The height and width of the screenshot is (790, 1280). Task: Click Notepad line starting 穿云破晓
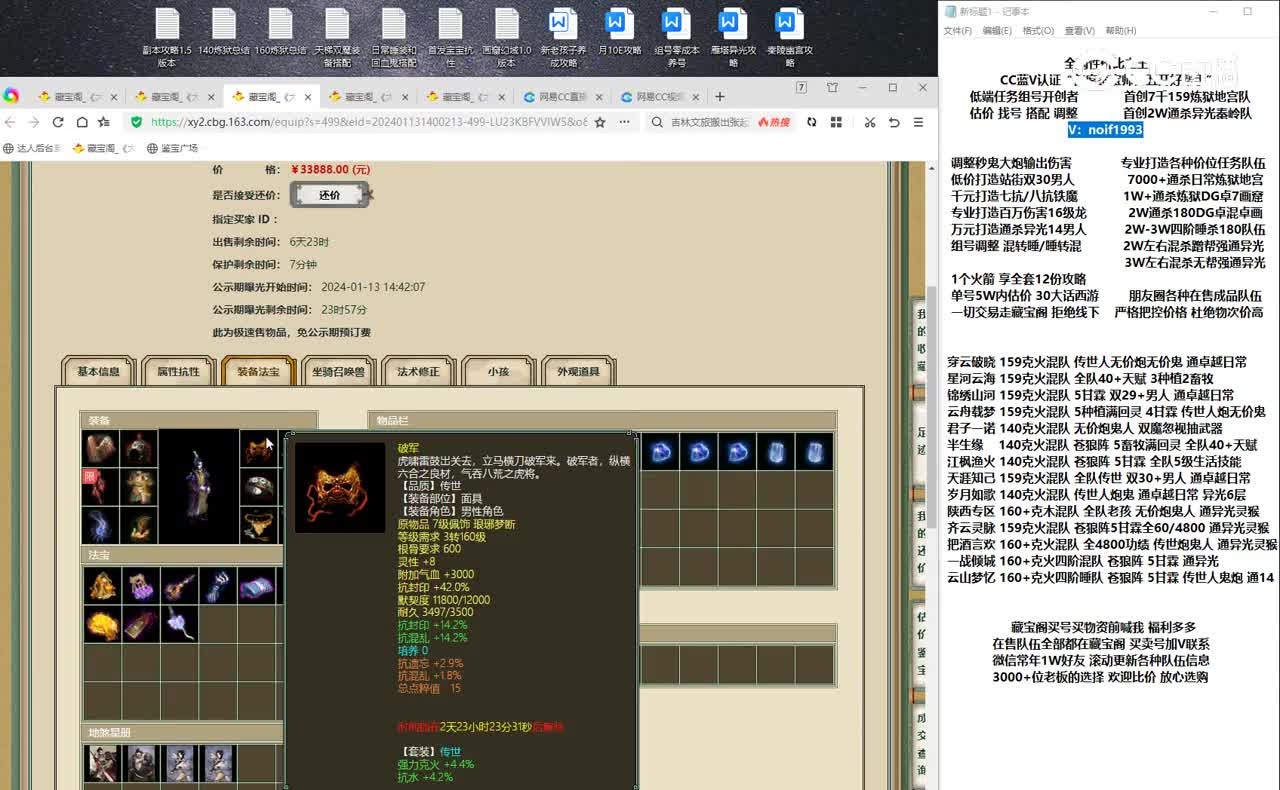click(1097, 362)
